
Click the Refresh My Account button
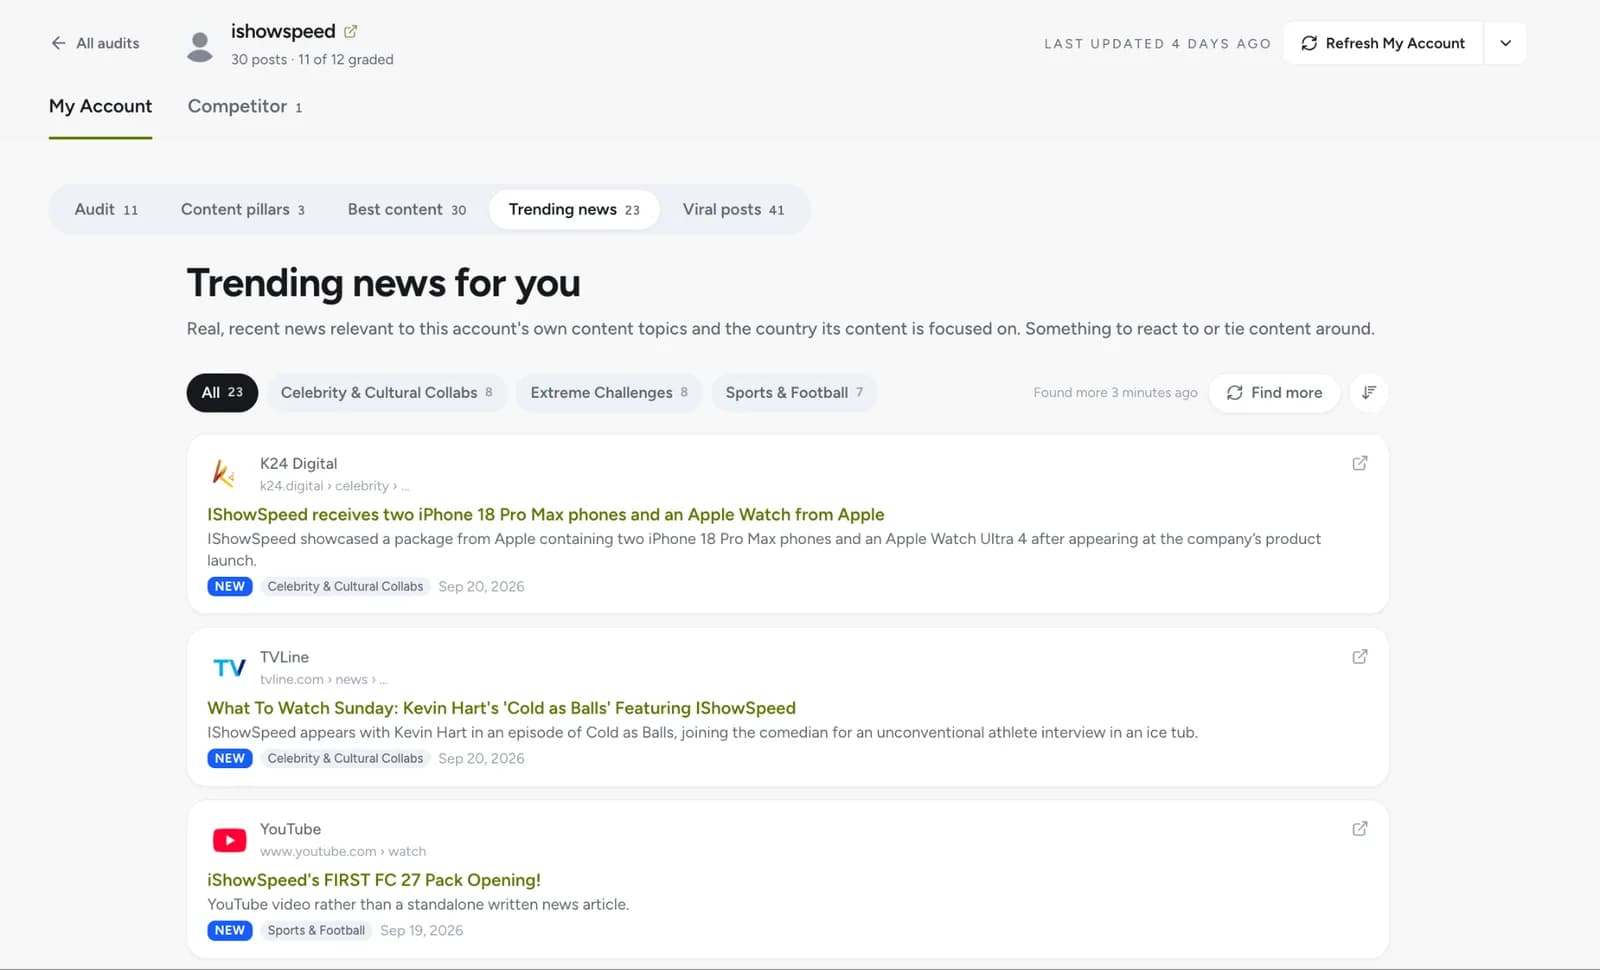[x=1383, y=43]
